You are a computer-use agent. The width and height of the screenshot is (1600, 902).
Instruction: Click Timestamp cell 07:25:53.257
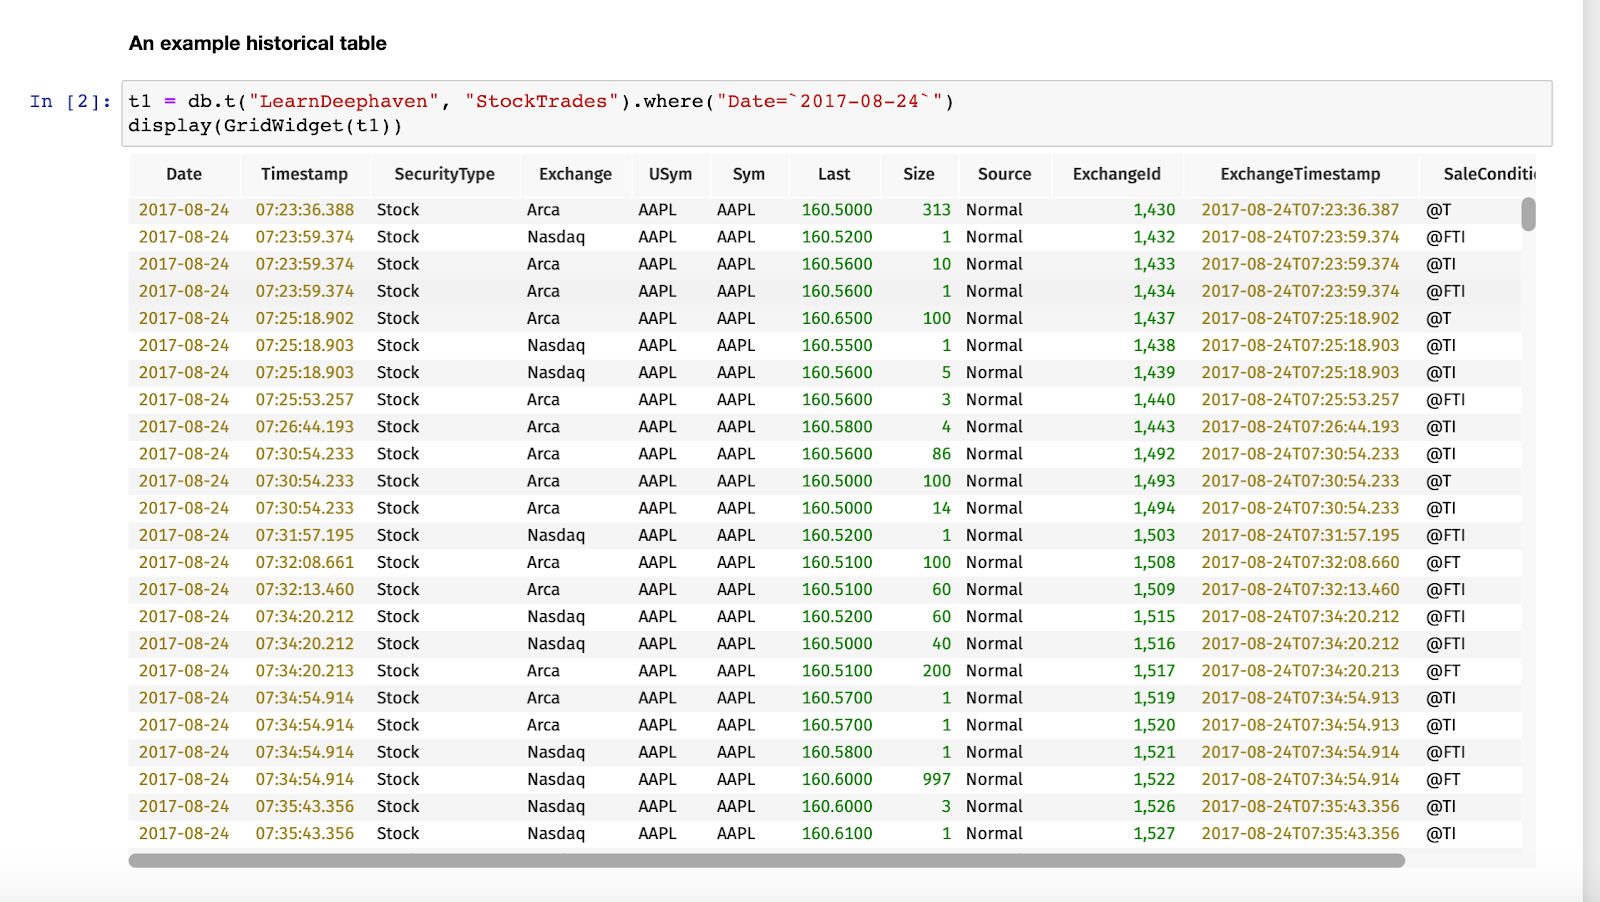[304, 399]
